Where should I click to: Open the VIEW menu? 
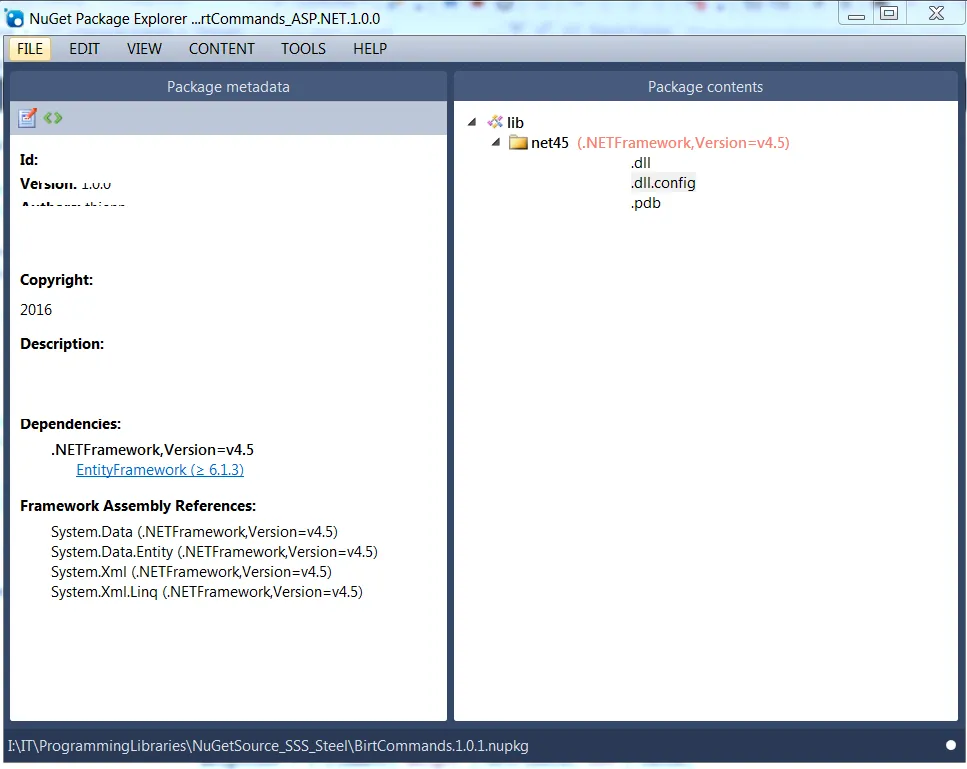tap(144, 49)
